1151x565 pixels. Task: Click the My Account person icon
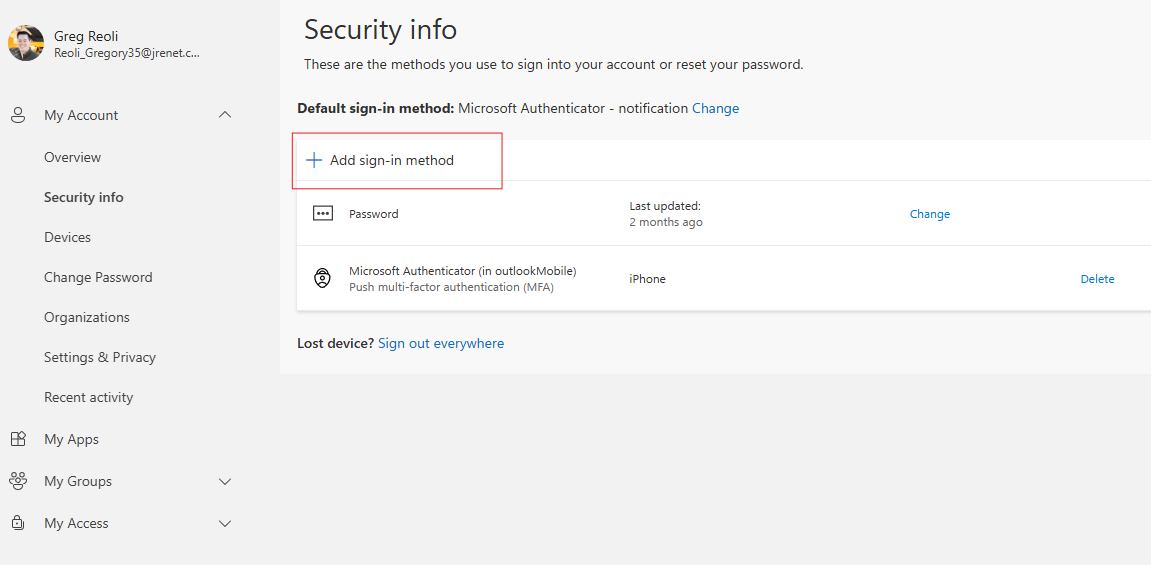(x=18, y=115)
